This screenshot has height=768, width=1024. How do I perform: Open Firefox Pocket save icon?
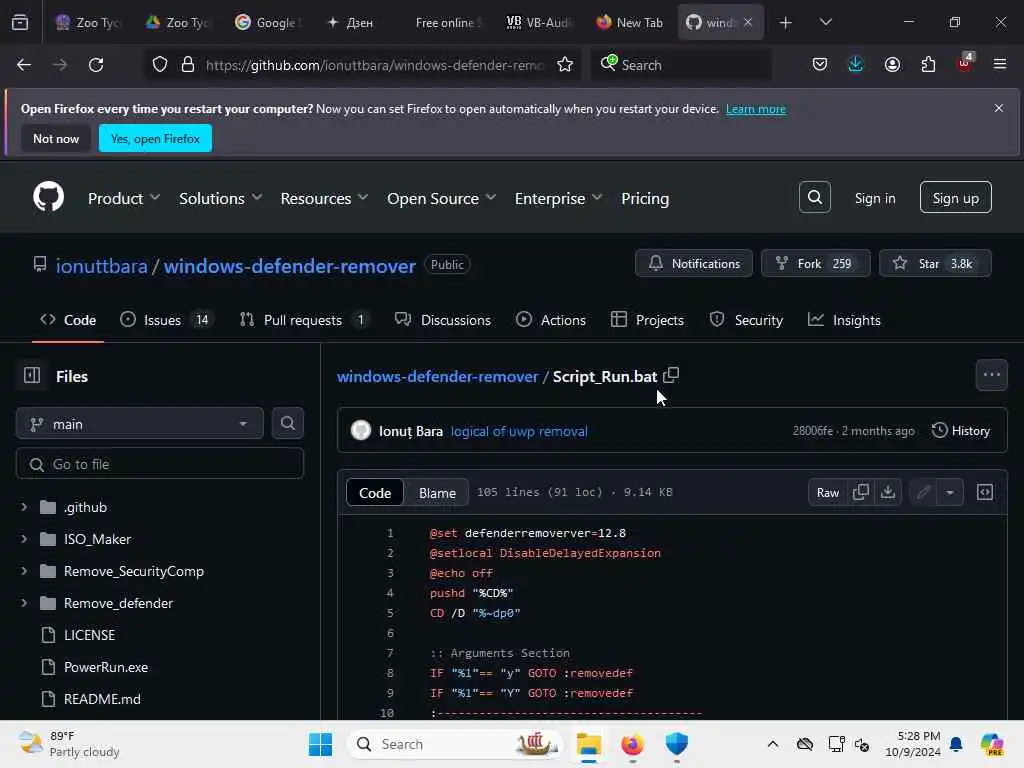[x=820, y=65]
